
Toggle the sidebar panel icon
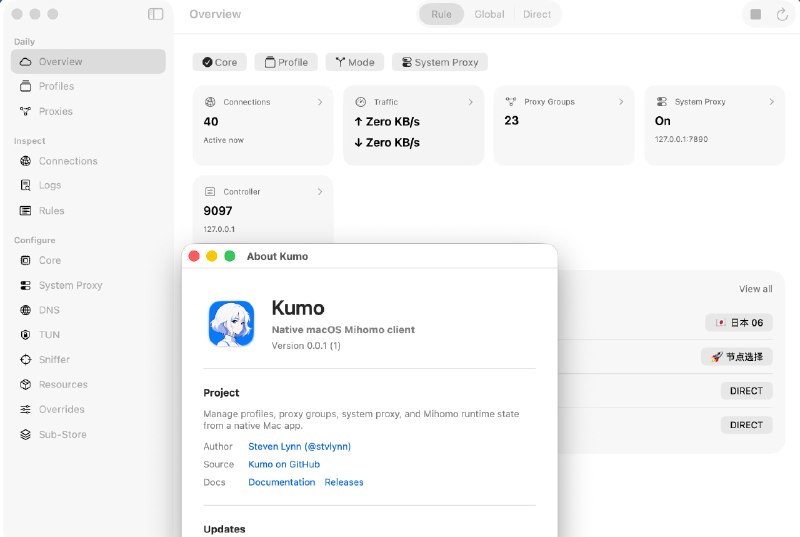156,14
